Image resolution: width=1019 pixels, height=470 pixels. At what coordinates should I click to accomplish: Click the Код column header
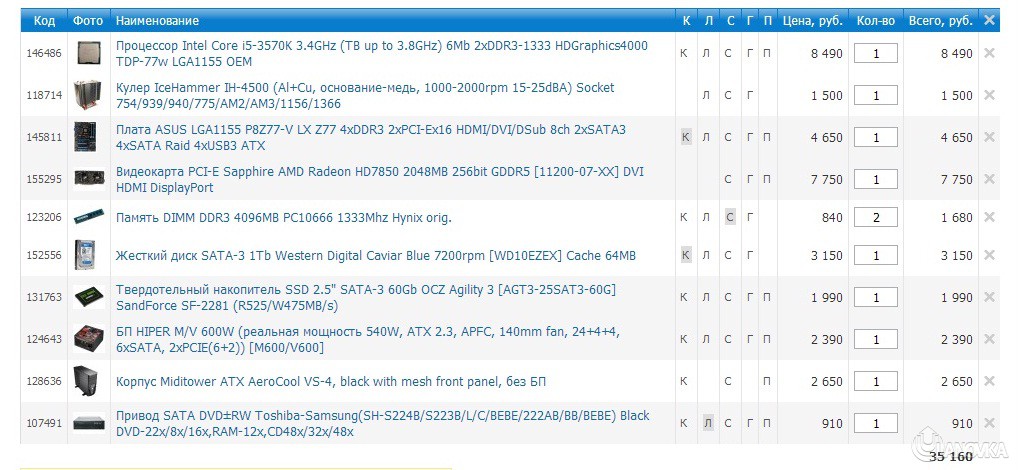click(x=44, y=21)
